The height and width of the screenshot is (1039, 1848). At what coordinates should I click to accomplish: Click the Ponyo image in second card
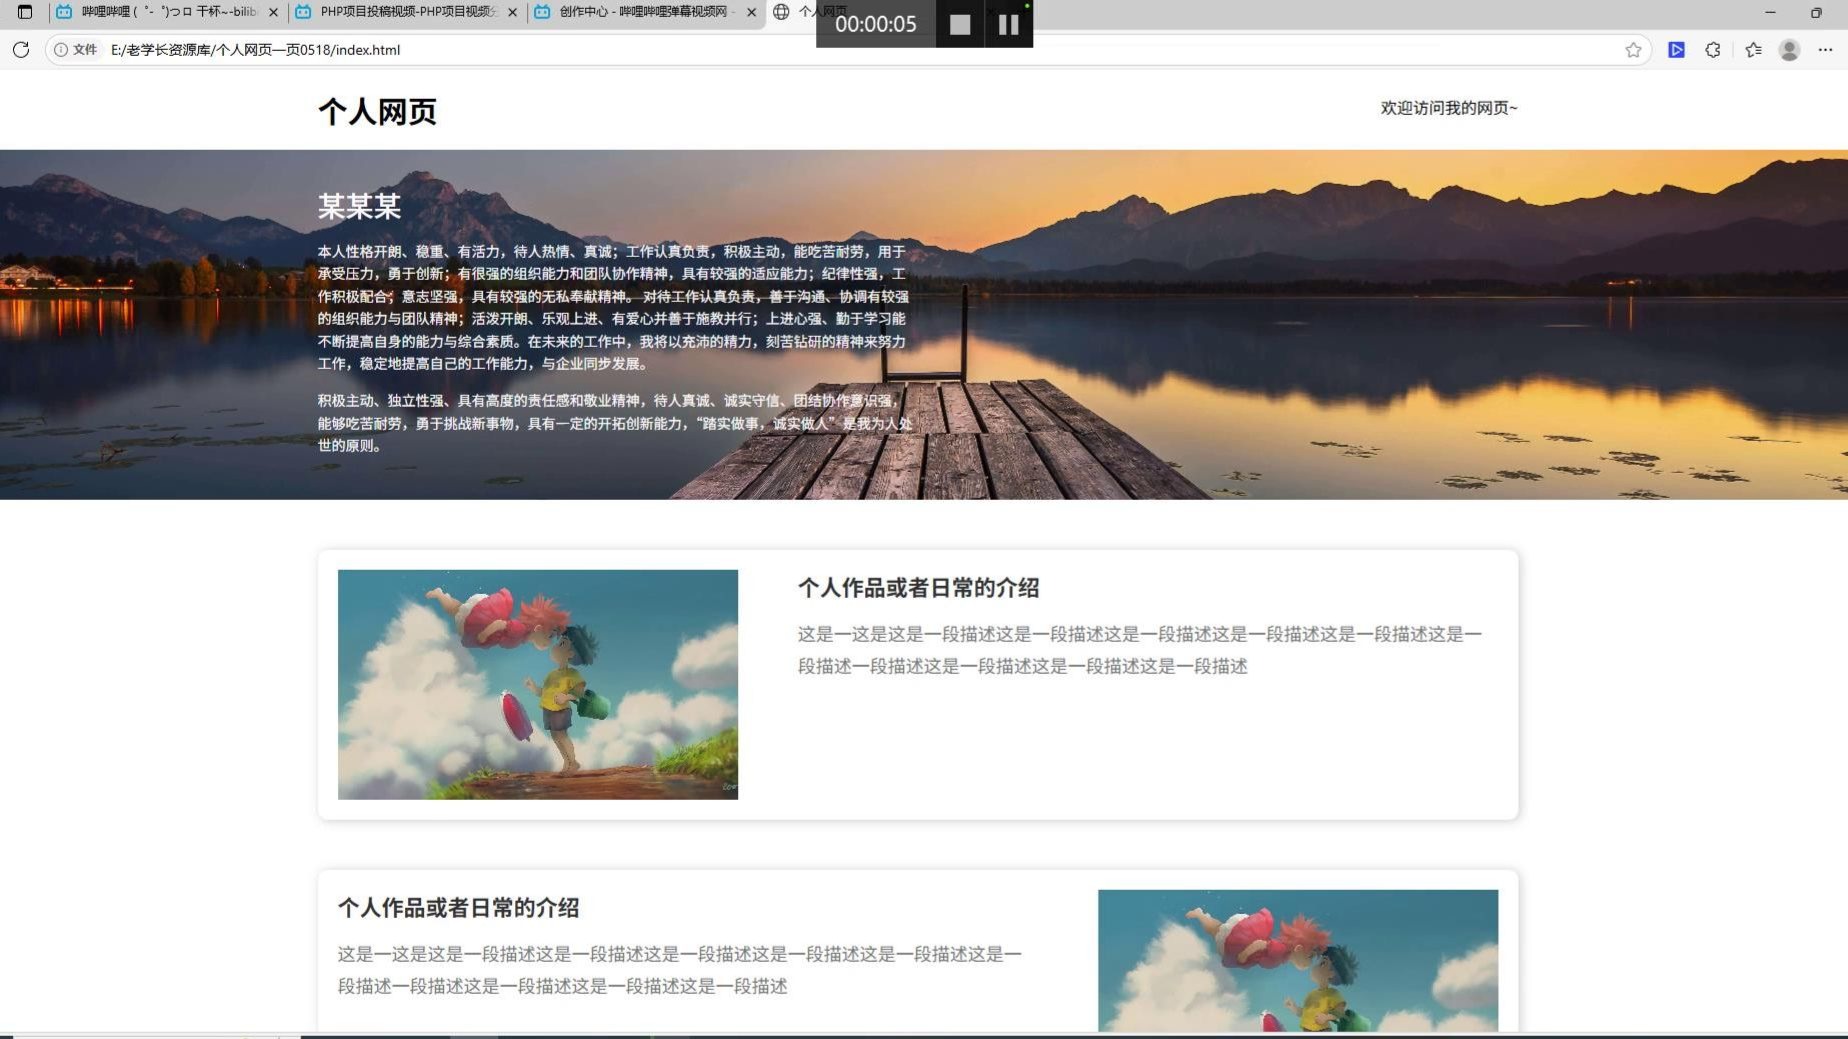point(1298,960)
